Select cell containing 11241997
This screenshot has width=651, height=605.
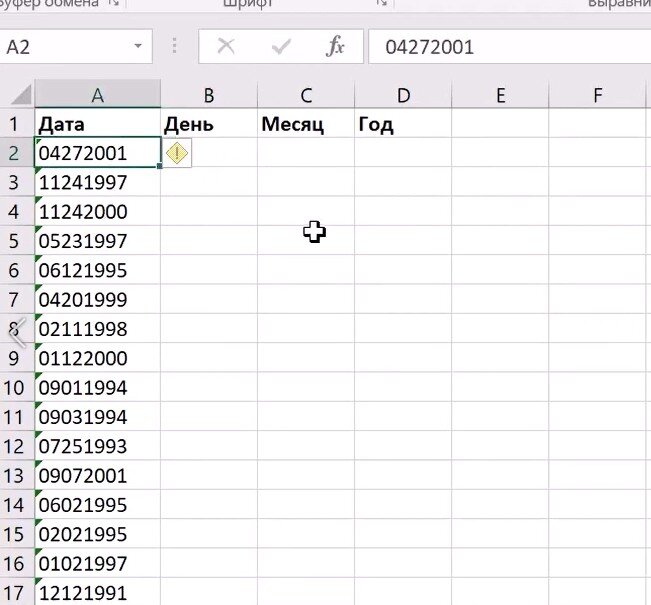pos(98,182)
